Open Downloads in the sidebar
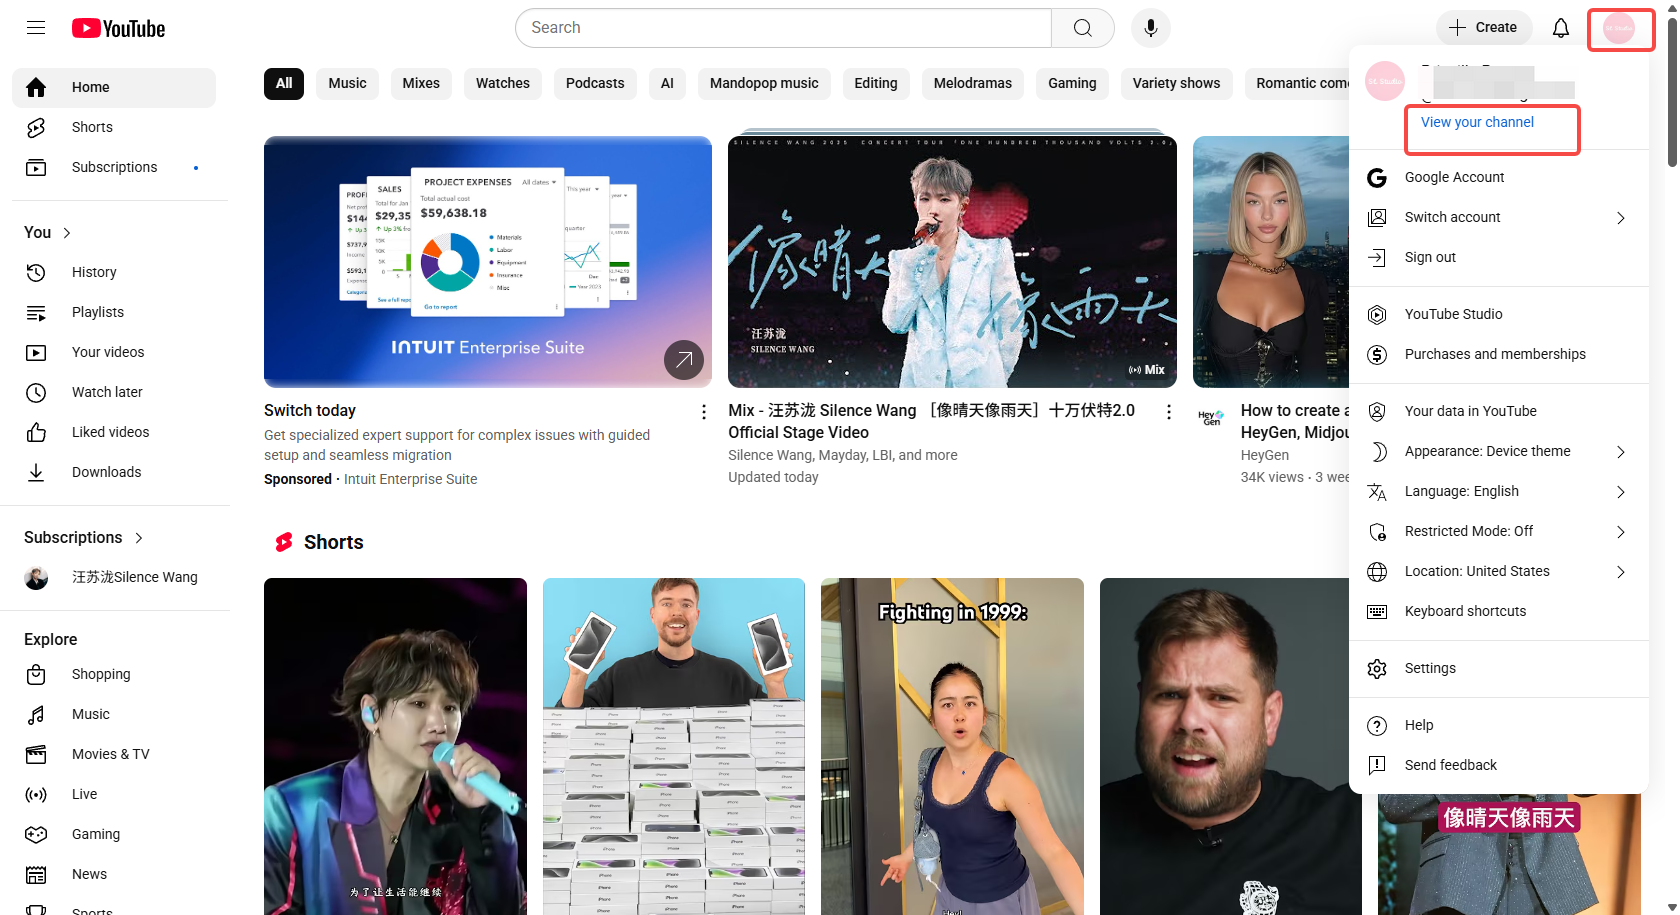 click(114, 472)
